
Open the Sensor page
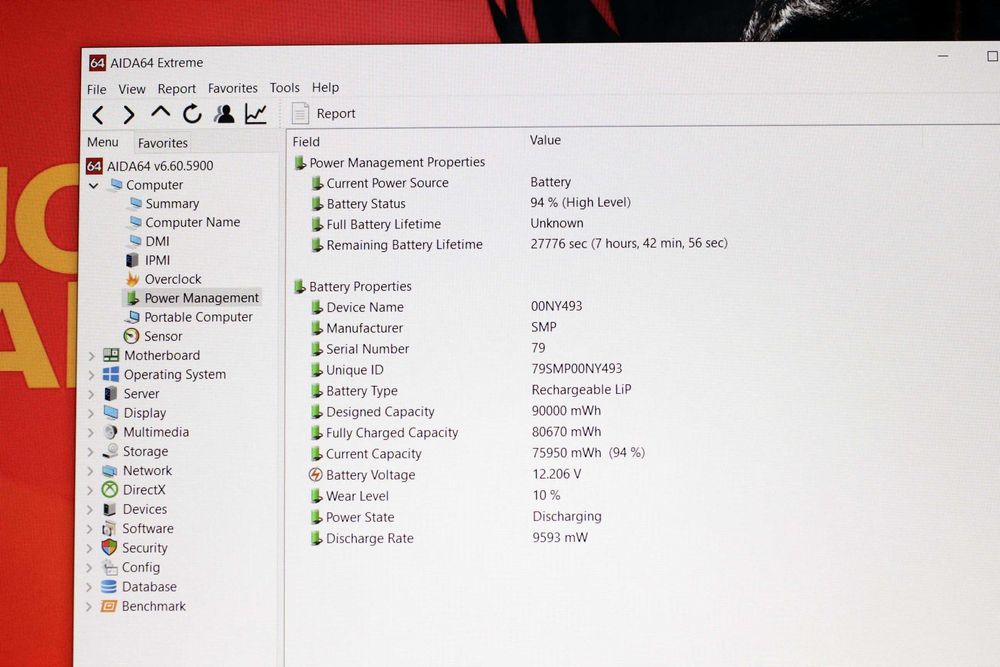[x=163, y=336]
